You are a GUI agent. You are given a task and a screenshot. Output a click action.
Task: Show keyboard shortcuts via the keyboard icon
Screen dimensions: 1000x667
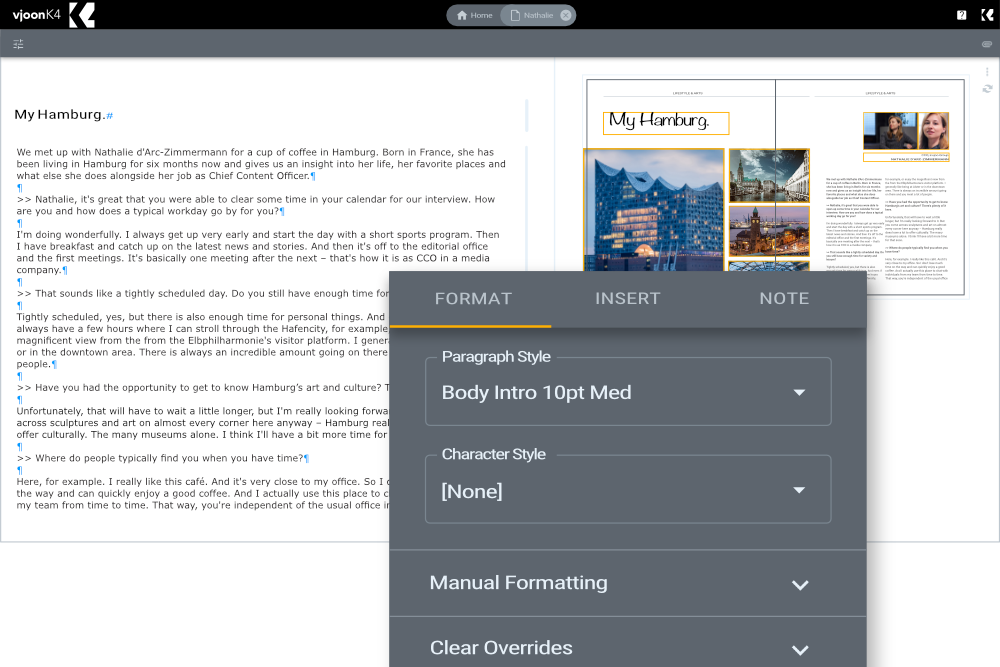987,44
